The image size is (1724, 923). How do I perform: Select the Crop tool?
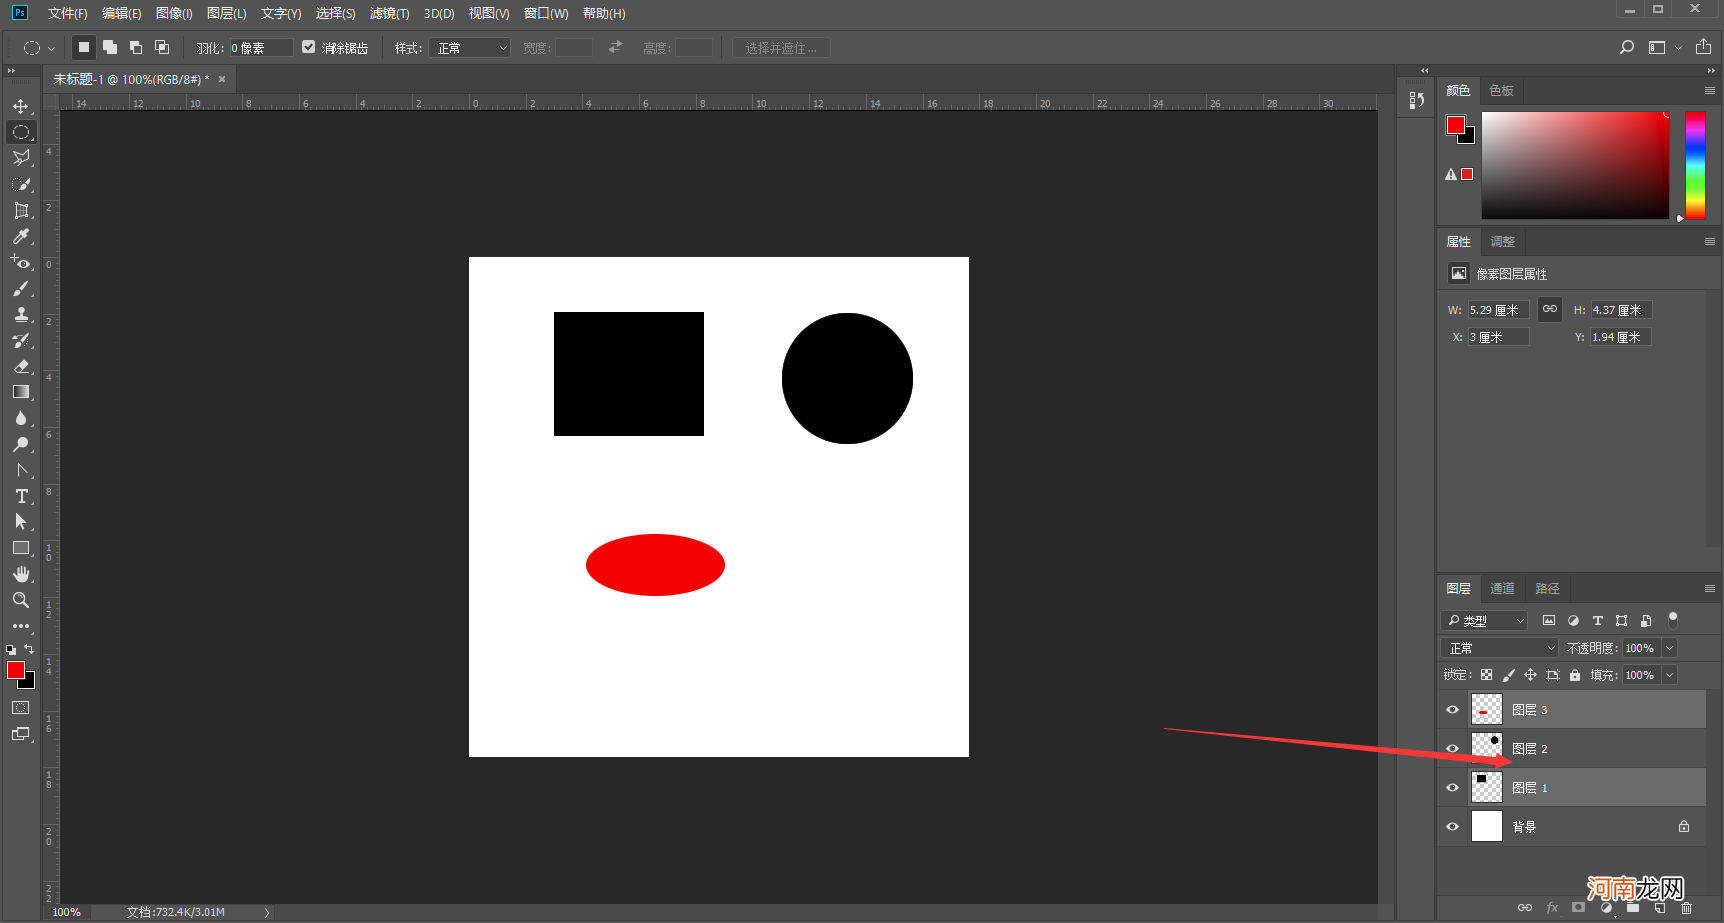[x=21, y=210]
